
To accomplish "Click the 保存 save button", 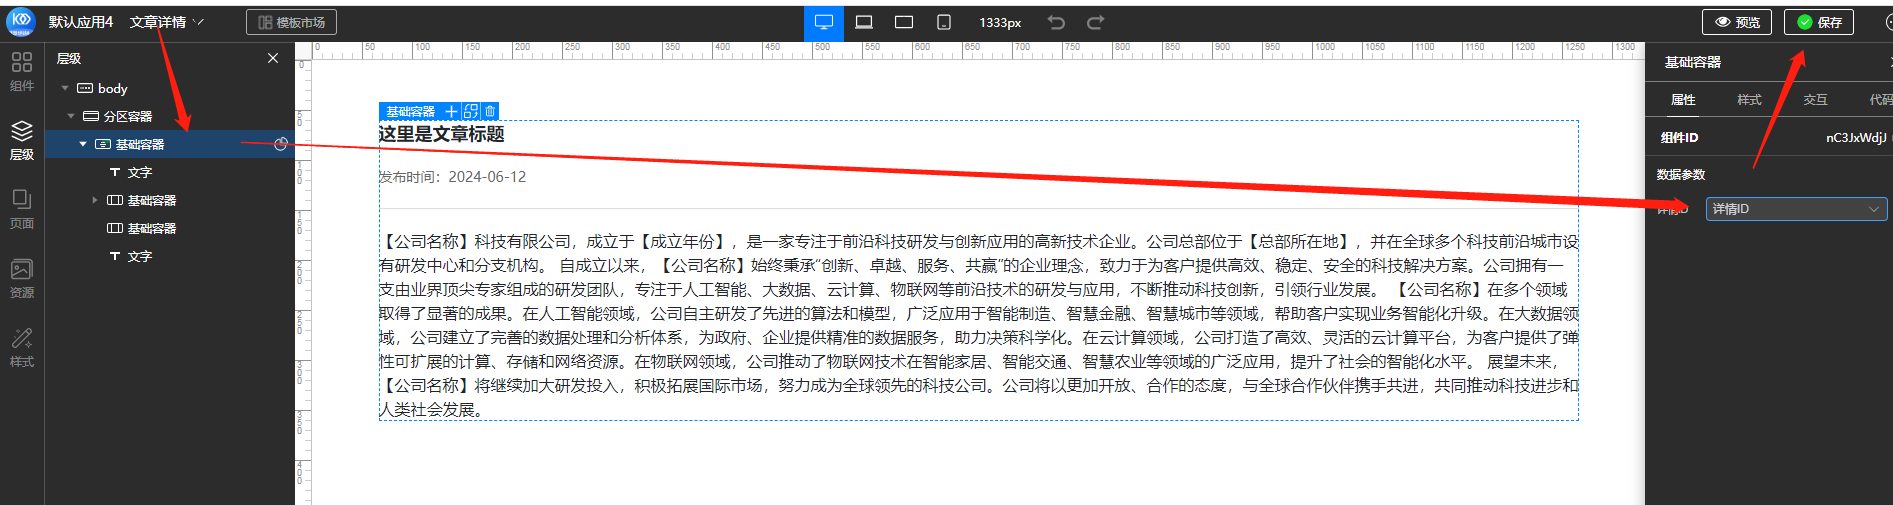I will click(x=1819, y=22).
